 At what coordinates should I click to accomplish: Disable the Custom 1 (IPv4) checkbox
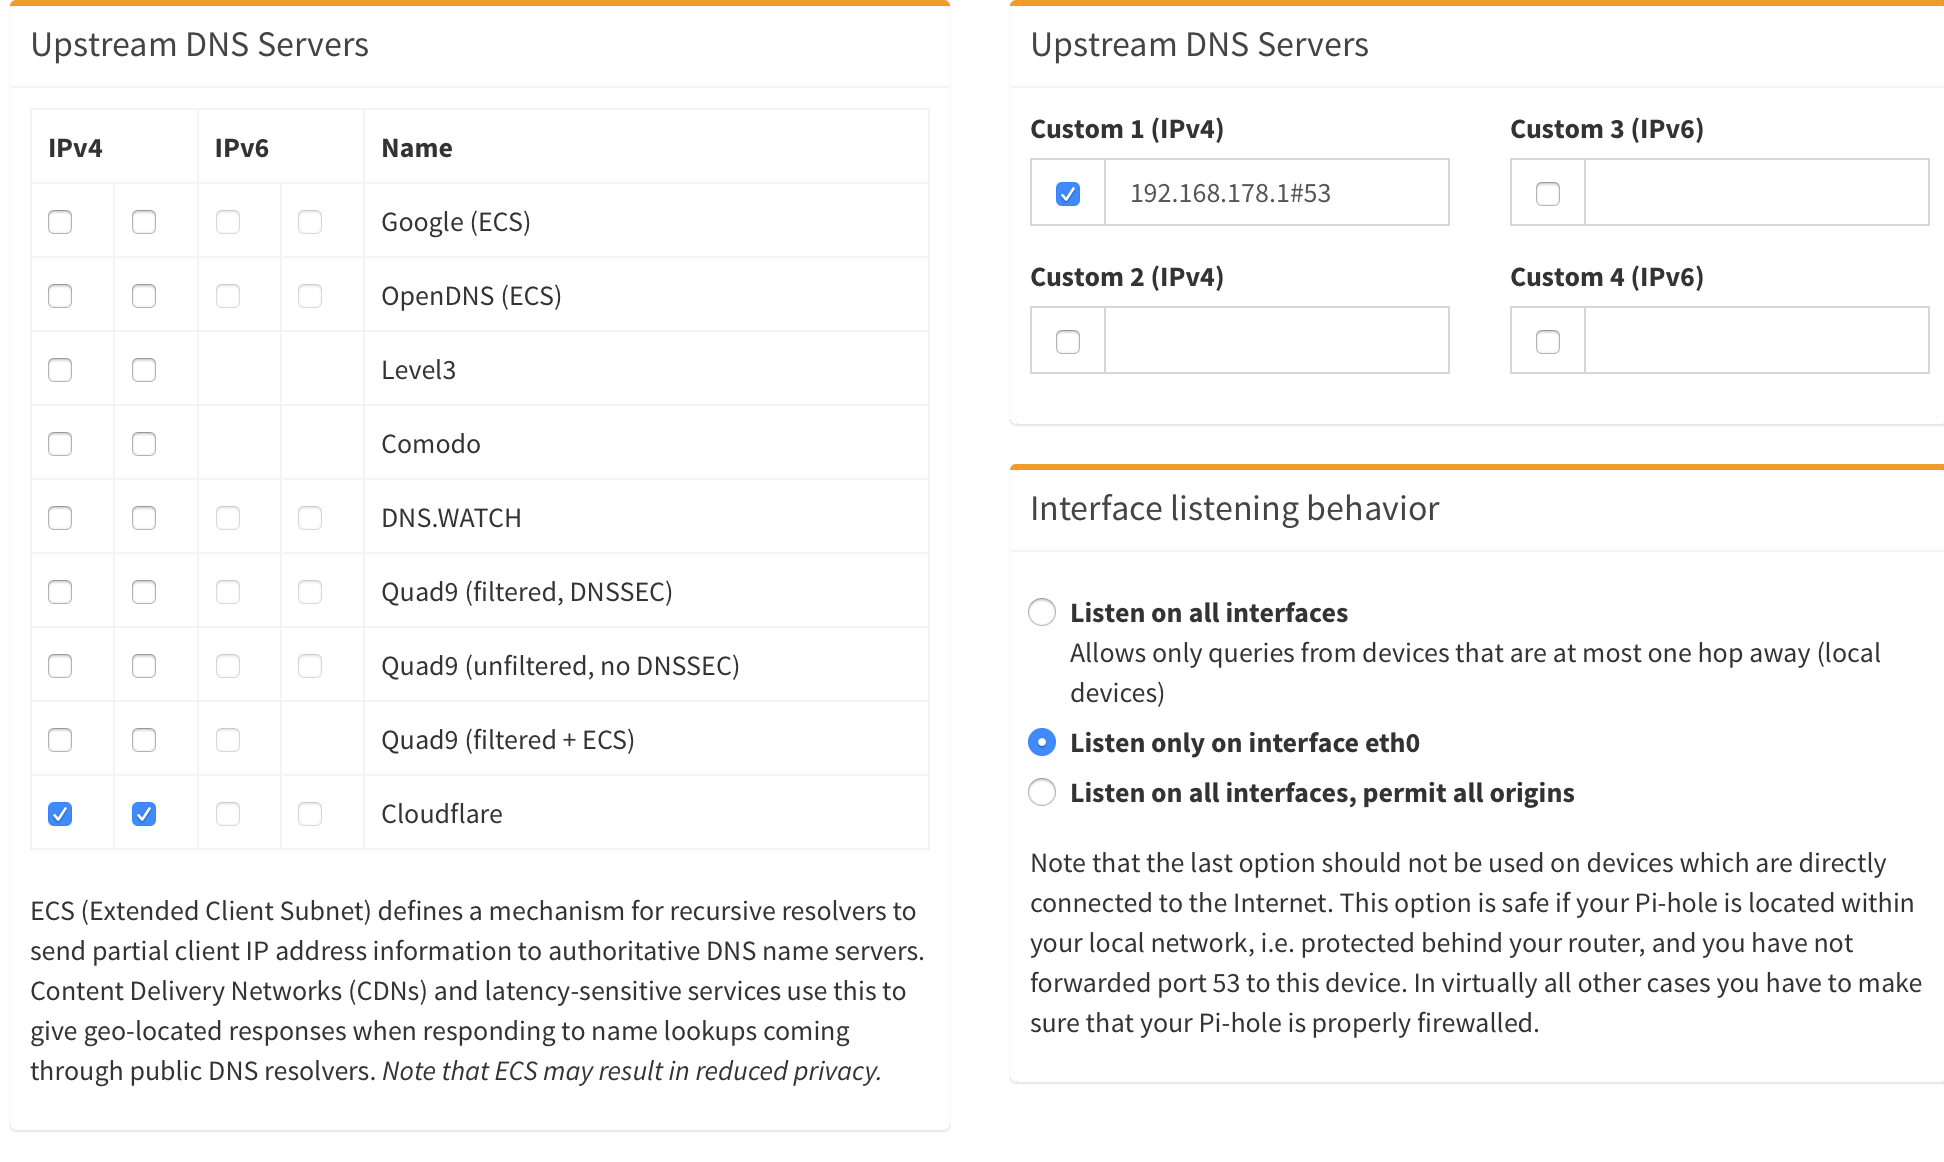pyautogui.click(x=1068, y=193)
